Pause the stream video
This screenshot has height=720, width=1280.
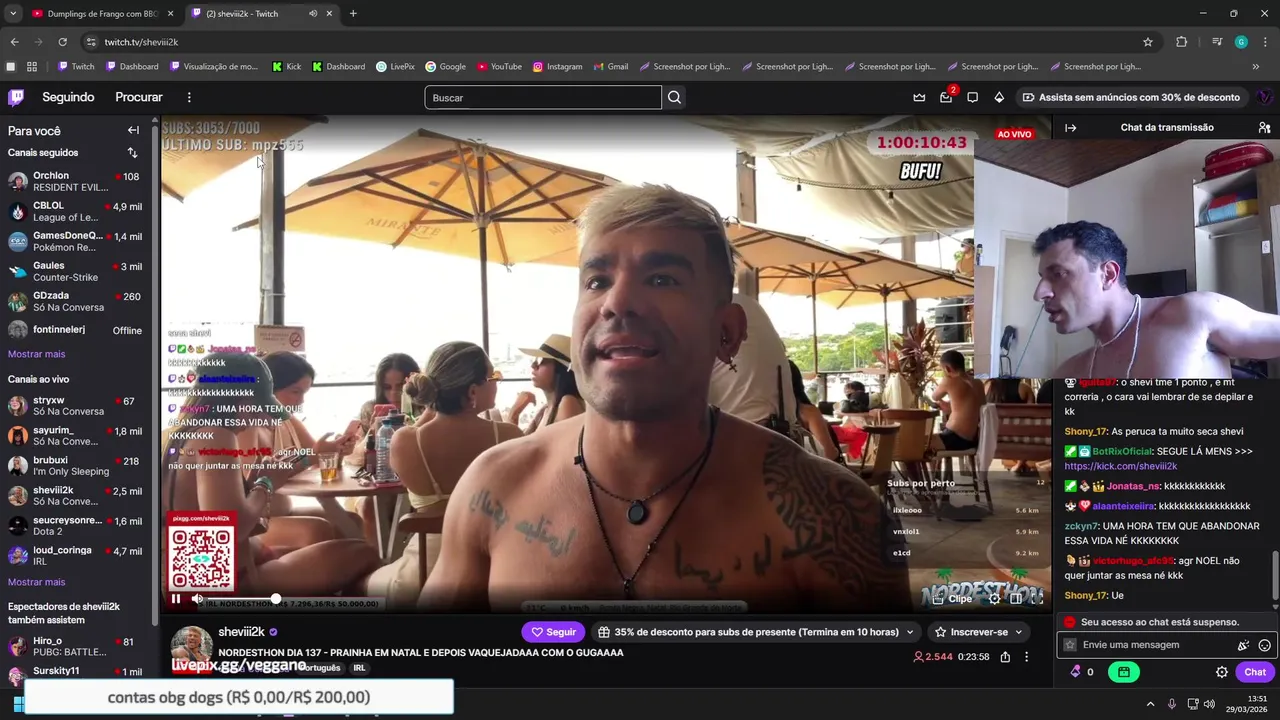[x=176, y=599]
